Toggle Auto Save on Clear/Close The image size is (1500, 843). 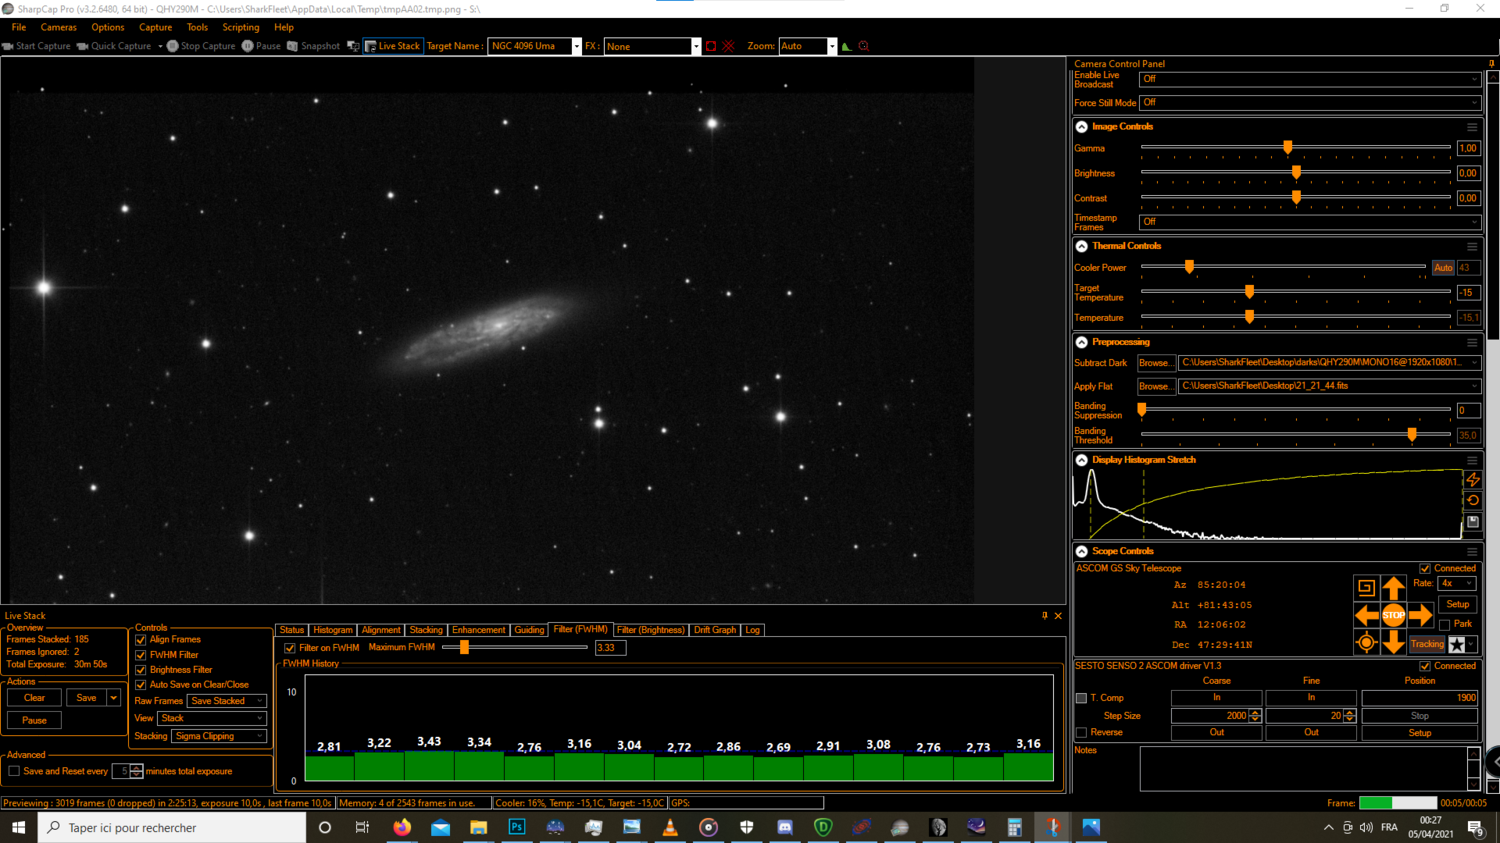pyautogui.click(x=141, y=685)
